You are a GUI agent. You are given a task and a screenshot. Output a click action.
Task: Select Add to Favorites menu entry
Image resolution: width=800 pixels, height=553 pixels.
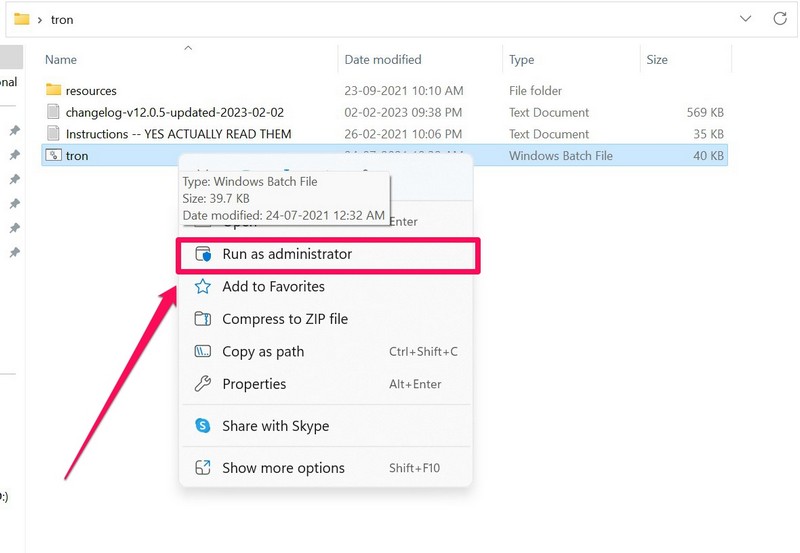click(x=273, y=287)
